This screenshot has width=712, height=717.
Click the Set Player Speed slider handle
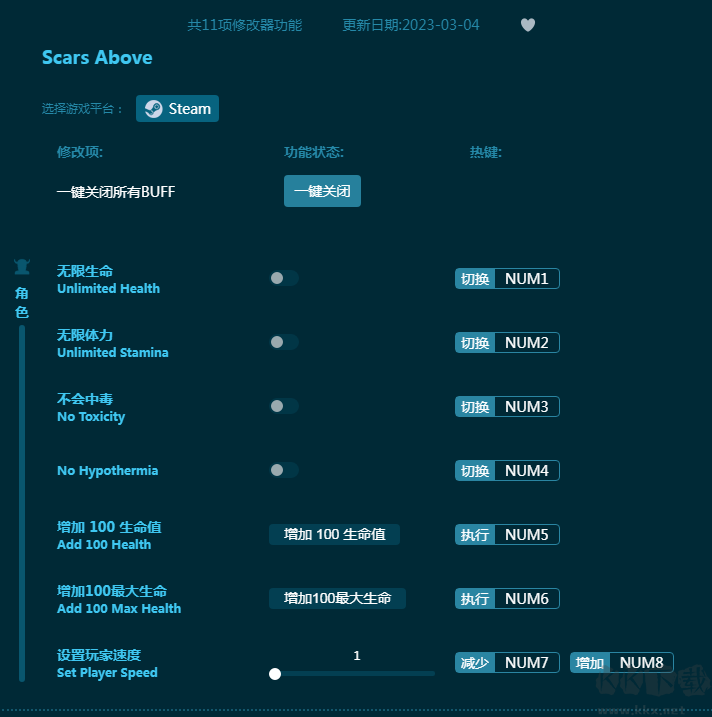point(275,674)
